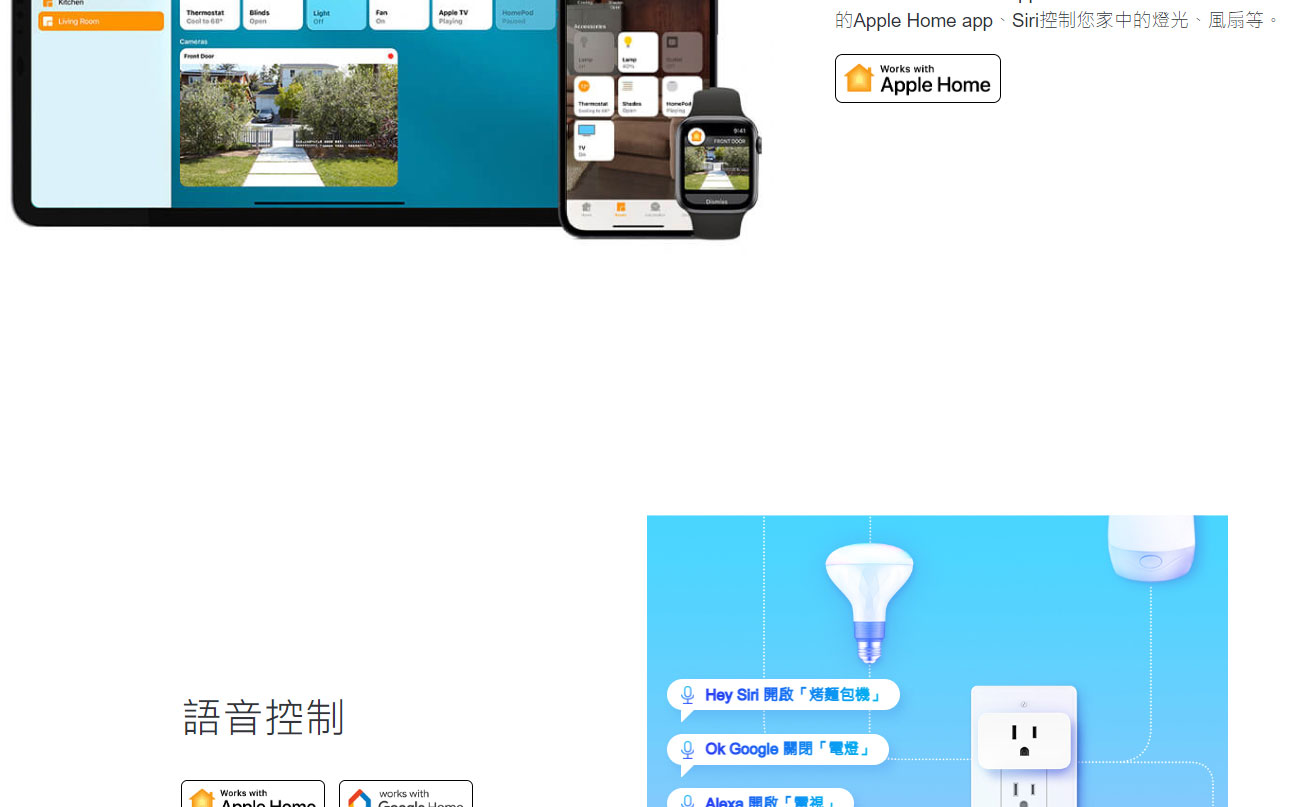The image size is (1293, 807).
Task: Open the Automation tab on the iPhone
Action: point(654,210)
